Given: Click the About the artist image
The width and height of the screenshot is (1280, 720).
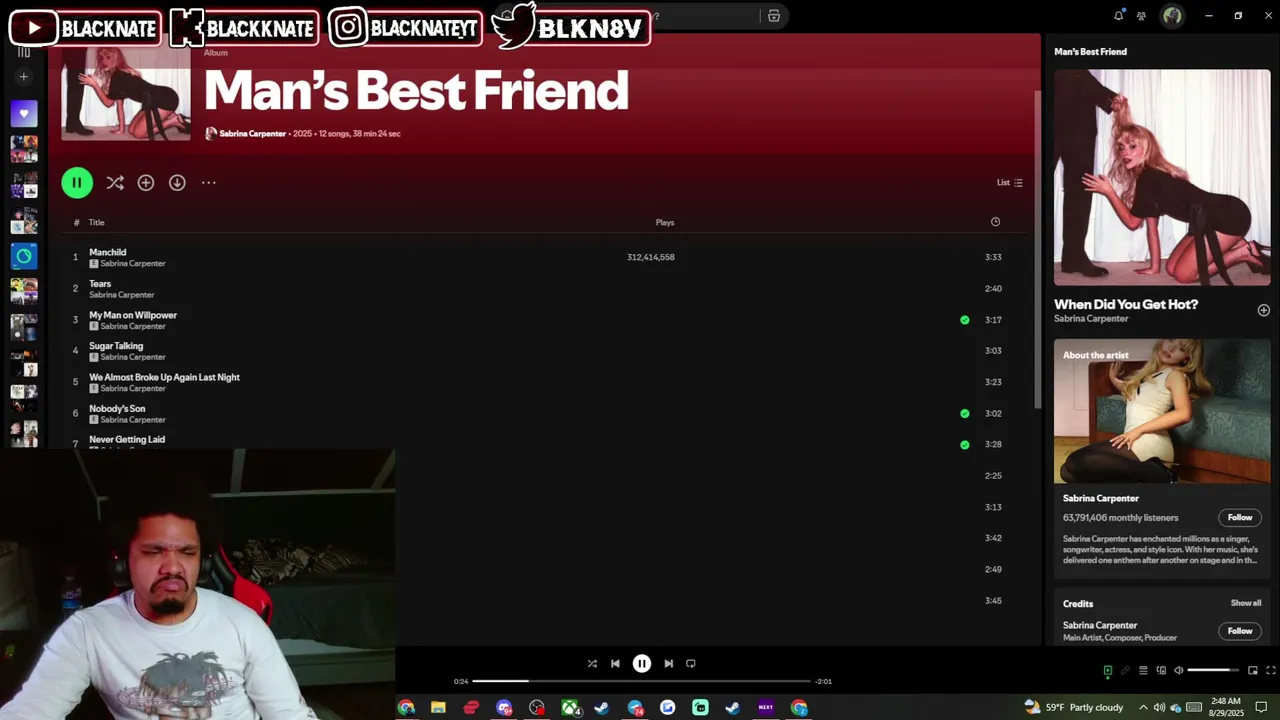Looking at the screenshot, I should click(x=1162, y=411).
